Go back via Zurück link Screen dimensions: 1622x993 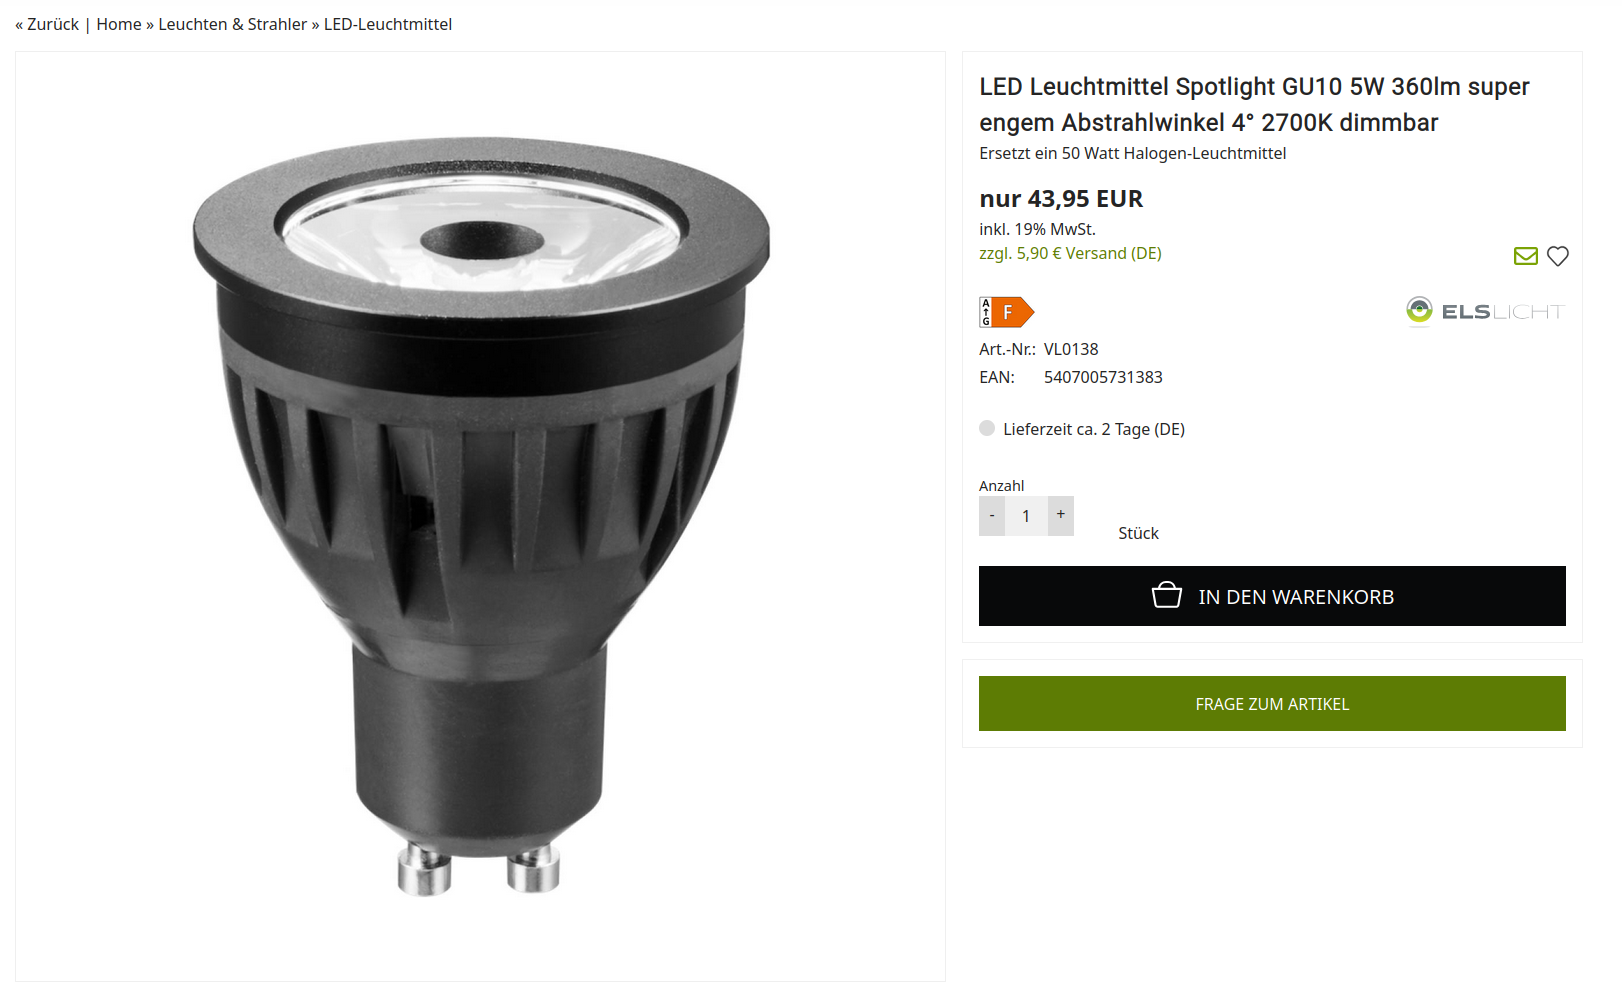coord(47,24)
